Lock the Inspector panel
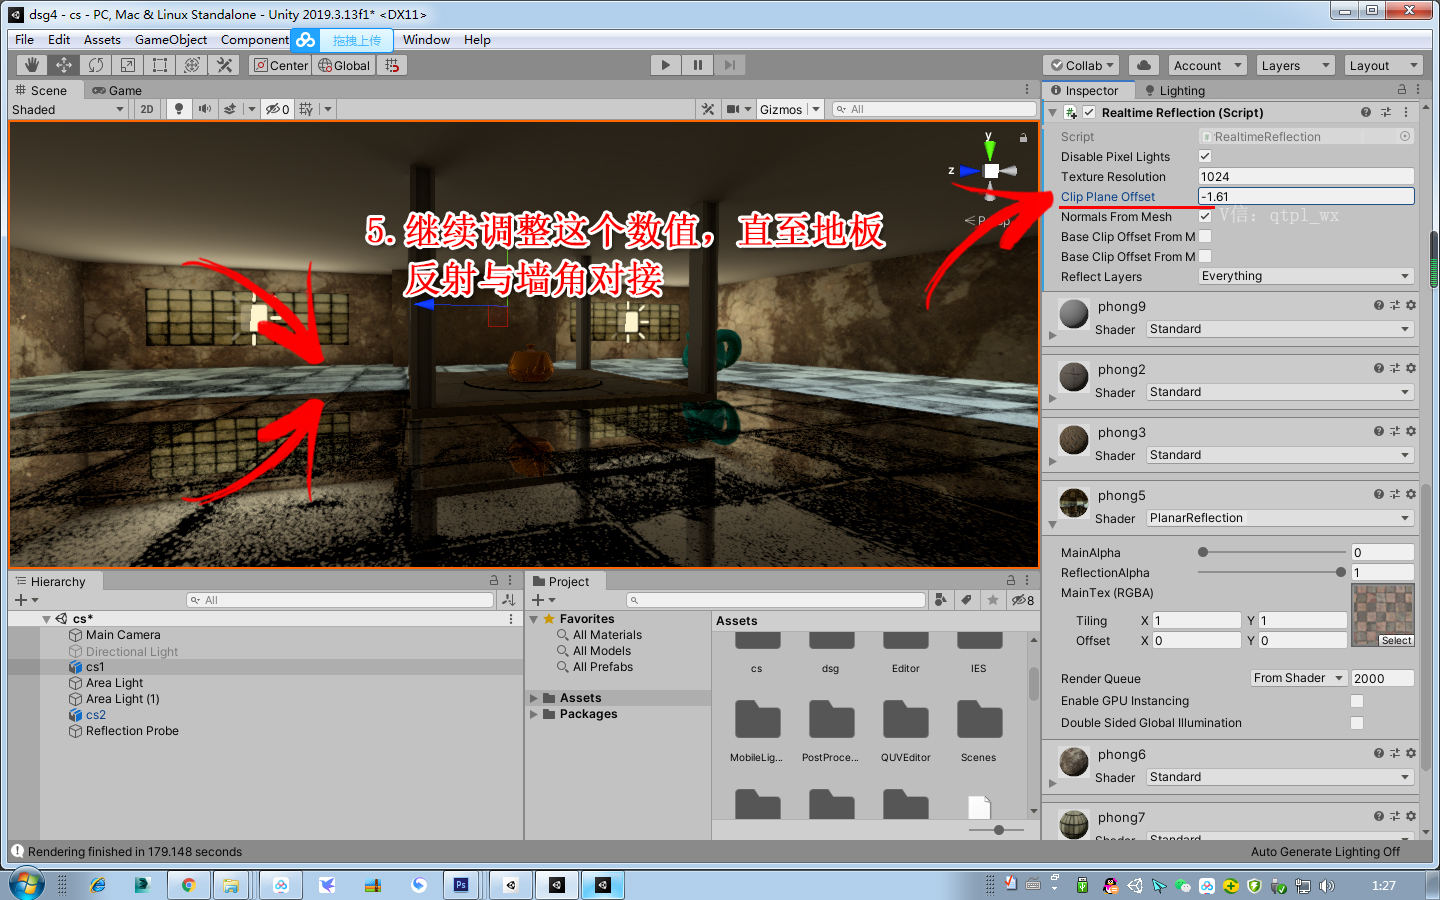The height and width of the screenshot is (900, 1440). (x=1402, y=90)
